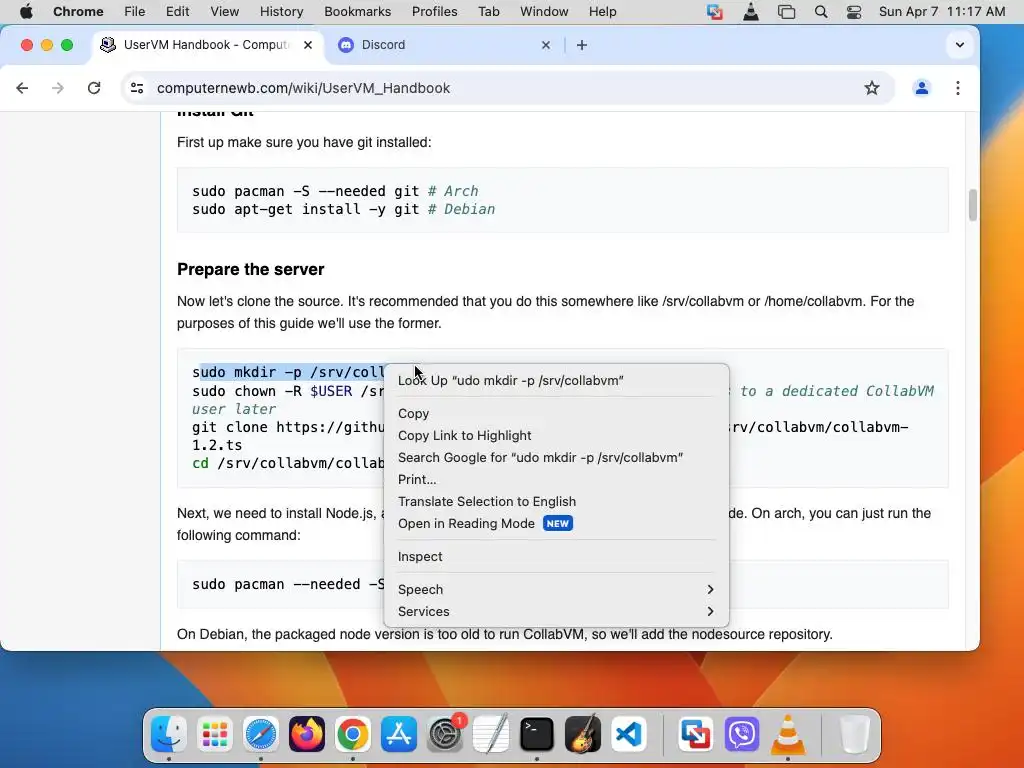Open Visual Studio Code from the Dock
The width and height of the screenshot is (1024, 768).
click(629, 734)
